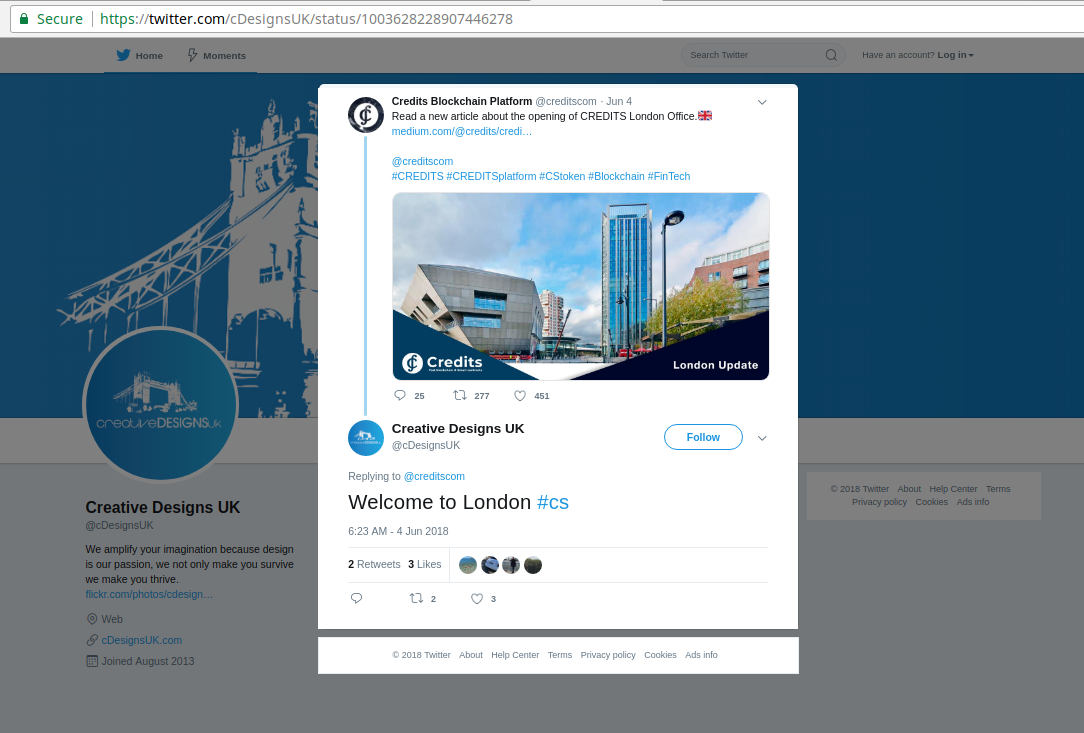Reply to the Credits tweet with 25 replies
This screenshot has width=1084, height=733.
(x=400, y=396)
